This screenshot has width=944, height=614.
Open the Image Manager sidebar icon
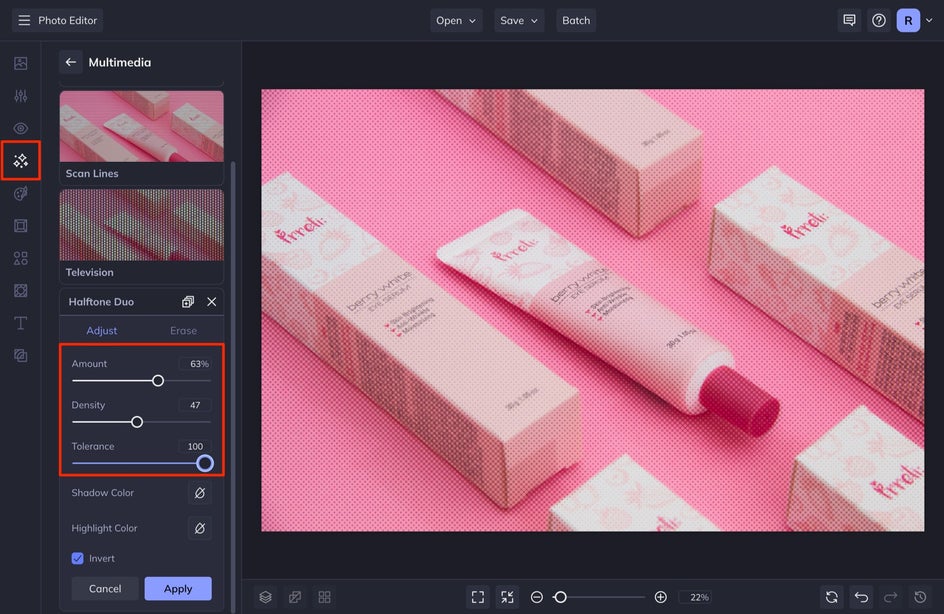[x=20, y=63]
